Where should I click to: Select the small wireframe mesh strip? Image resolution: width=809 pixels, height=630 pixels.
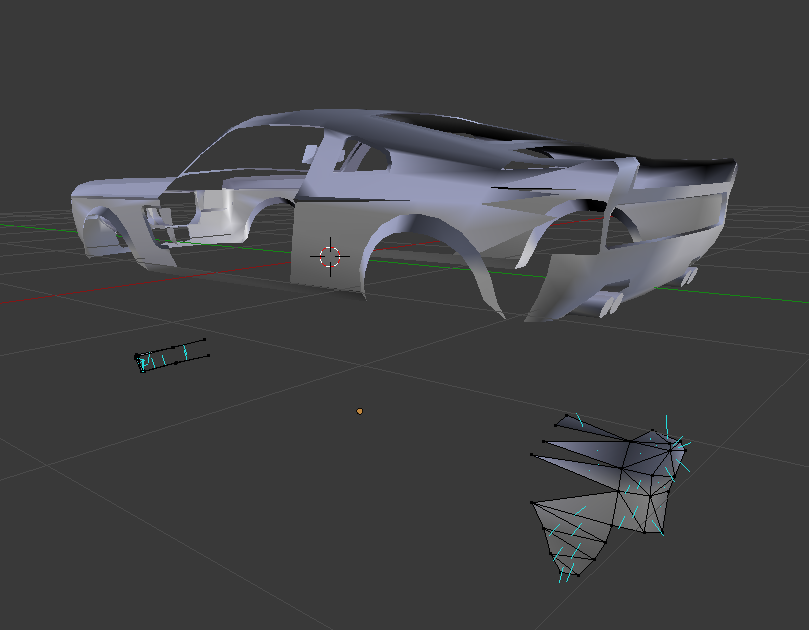coord(172,356)
